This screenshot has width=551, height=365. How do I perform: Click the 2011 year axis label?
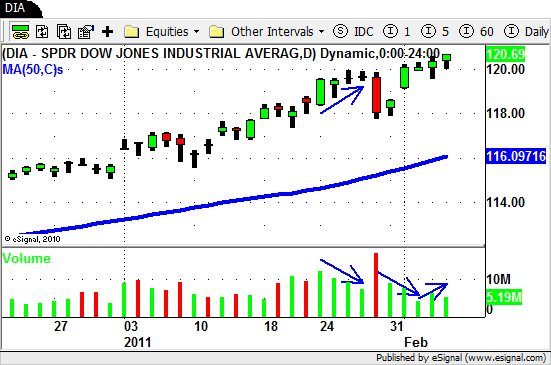click(x=138, y=342)
